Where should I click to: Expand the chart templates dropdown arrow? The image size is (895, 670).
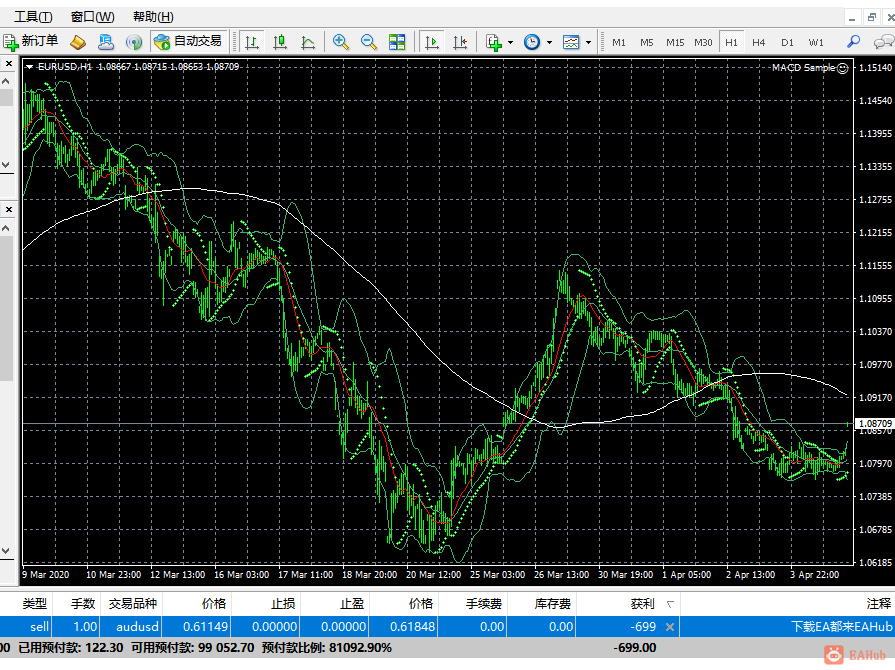[x=588, y=43]
